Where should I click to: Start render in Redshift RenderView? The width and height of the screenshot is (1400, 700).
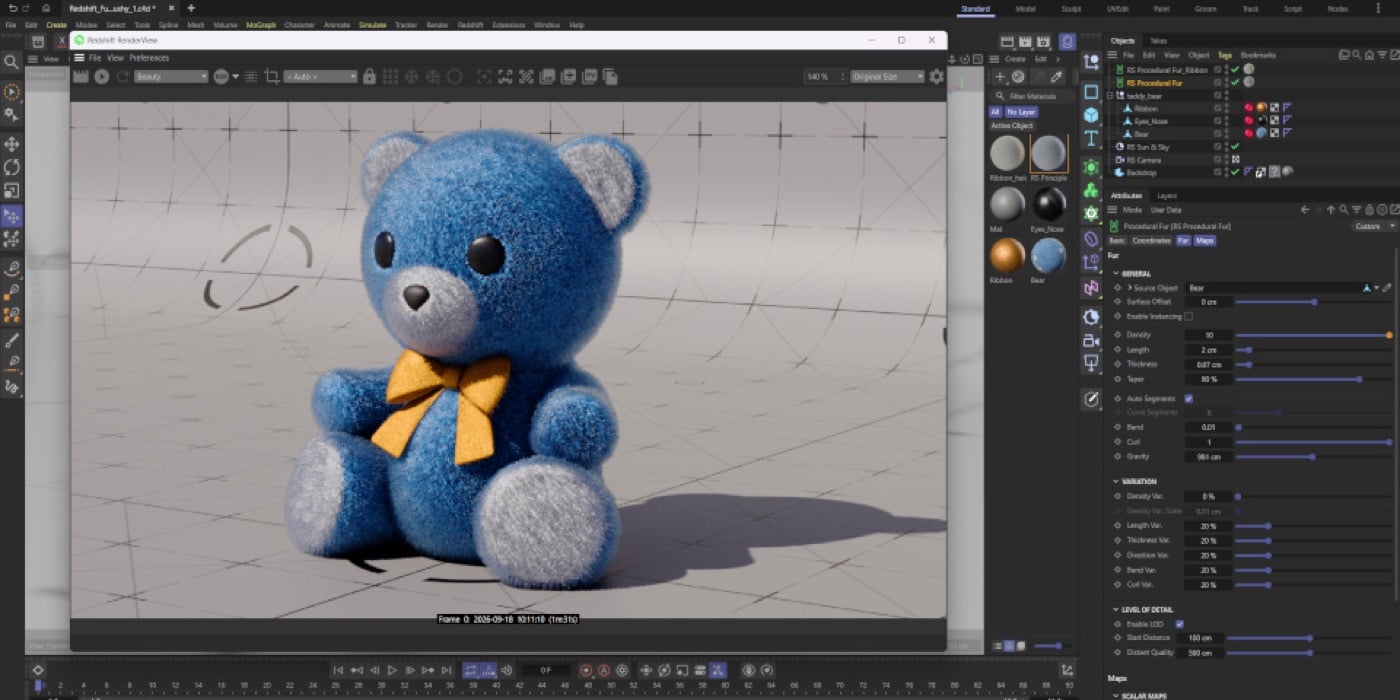(101, 76)
